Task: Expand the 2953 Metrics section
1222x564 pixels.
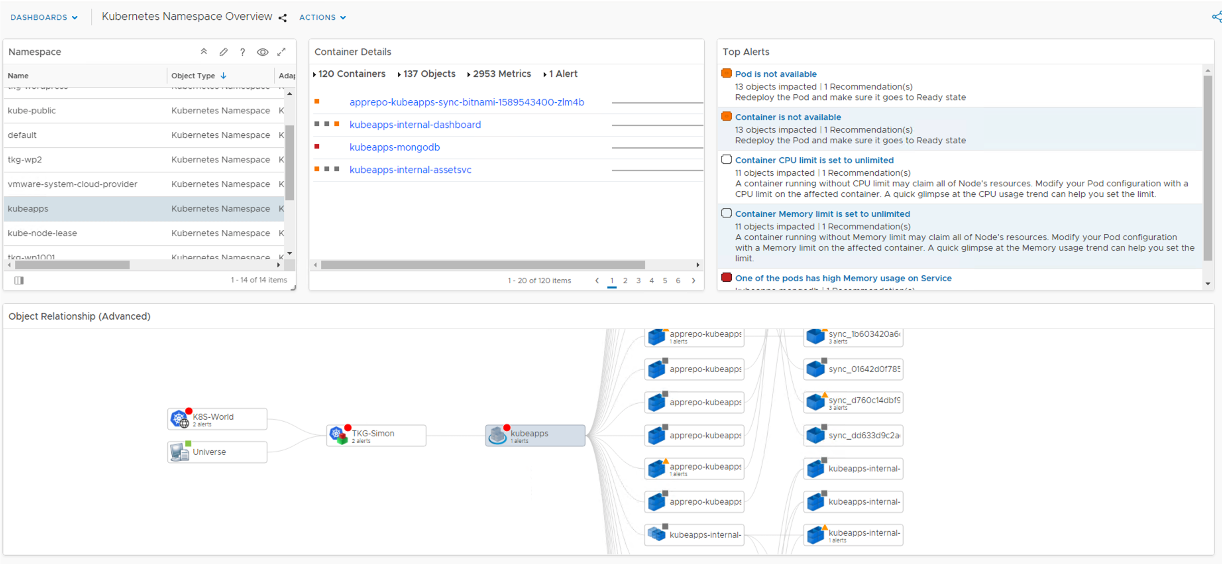Action: 498,74
